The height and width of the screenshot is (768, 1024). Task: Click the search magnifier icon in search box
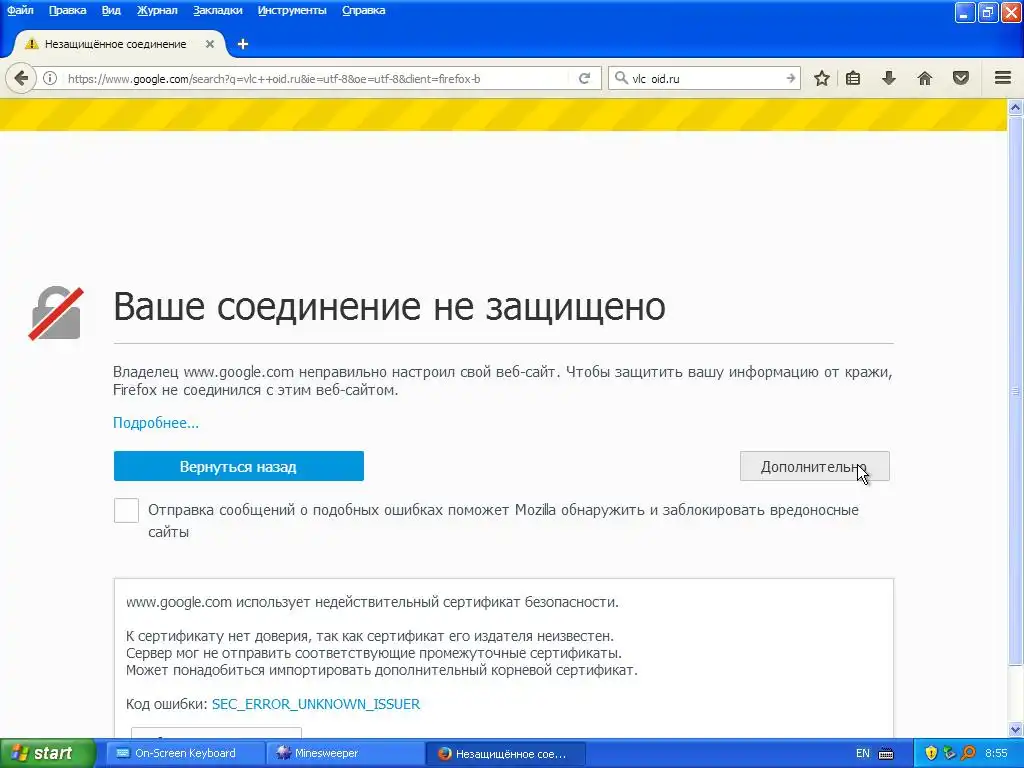coord(621,78)
